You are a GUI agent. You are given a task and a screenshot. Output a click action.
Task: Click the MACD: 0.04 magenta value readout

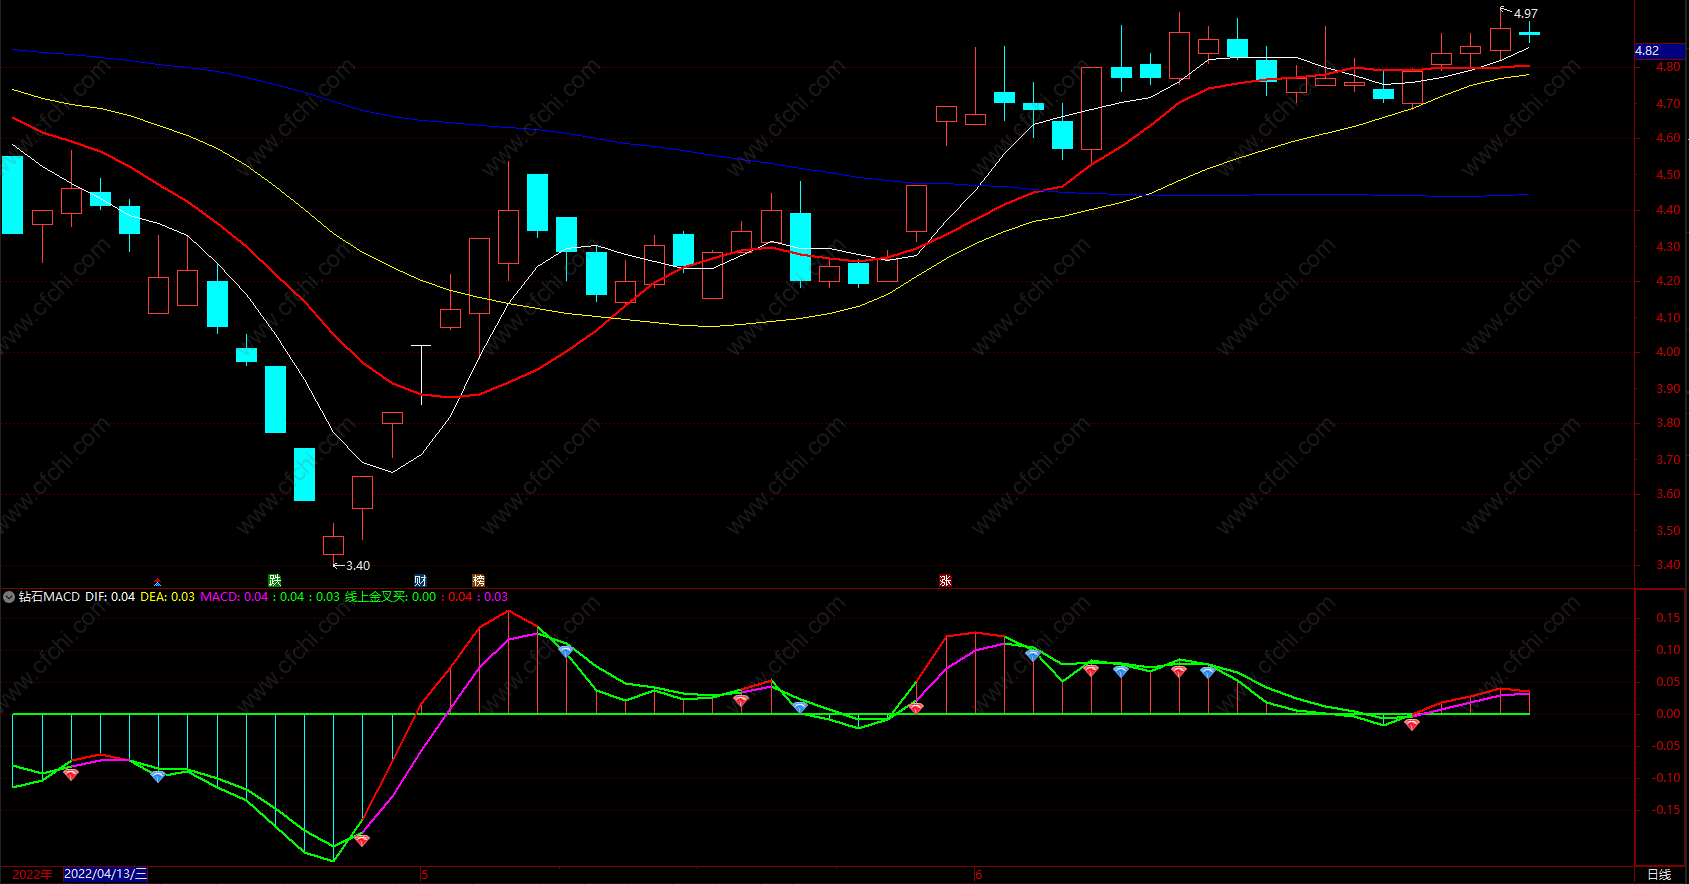(234, 597)
